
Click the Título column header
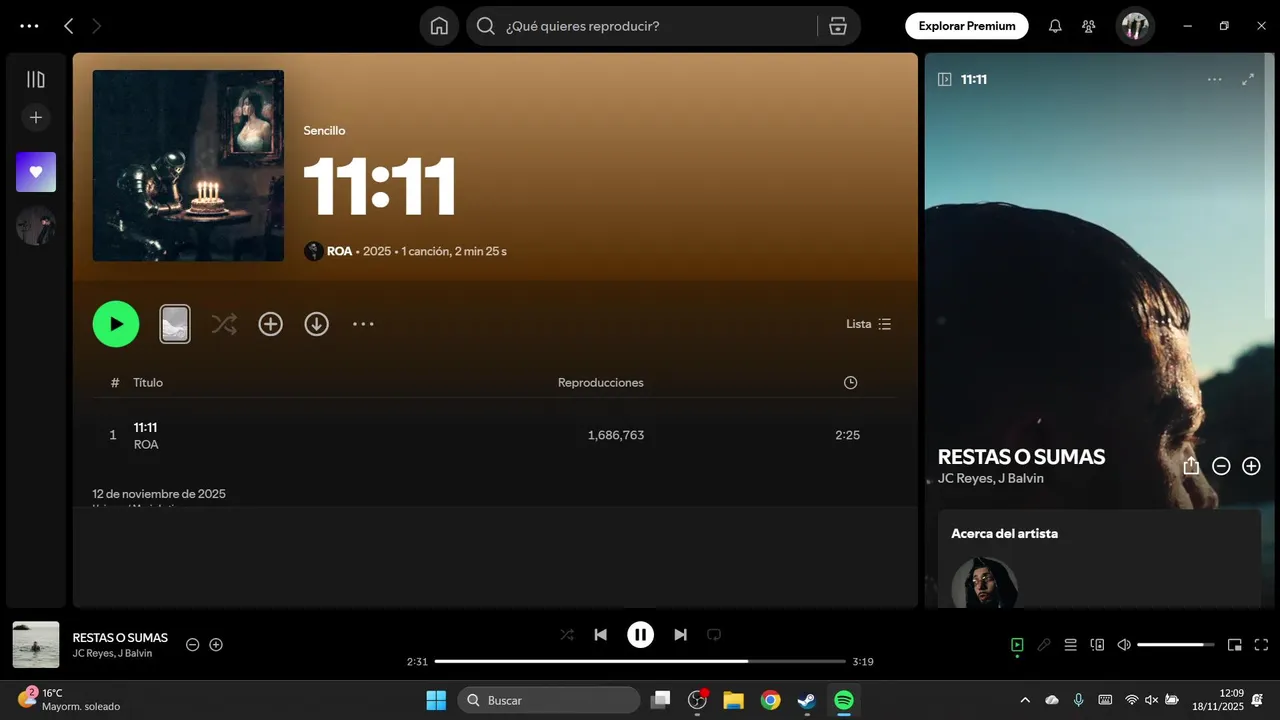148,382
